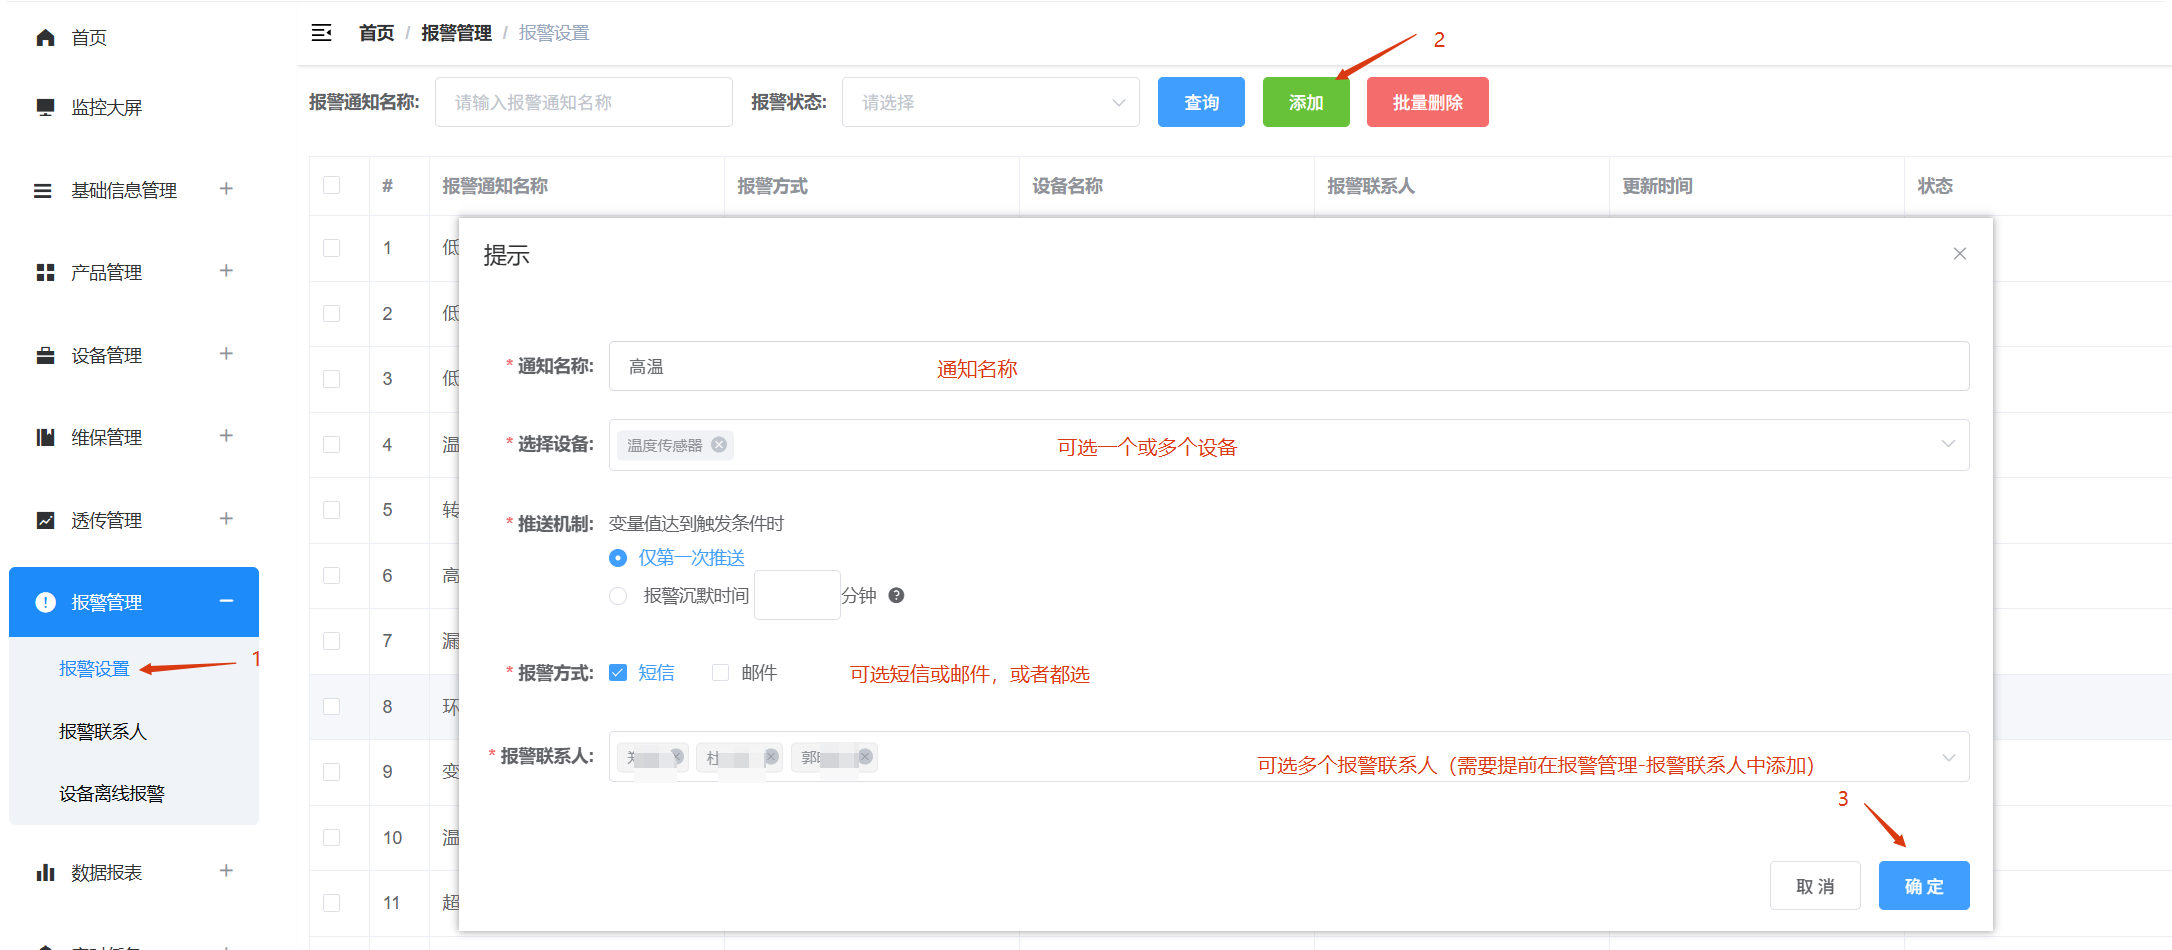Remove the second alarm contact tag starting with 杜
This screenshot has height=950, width=2172.
771,756
